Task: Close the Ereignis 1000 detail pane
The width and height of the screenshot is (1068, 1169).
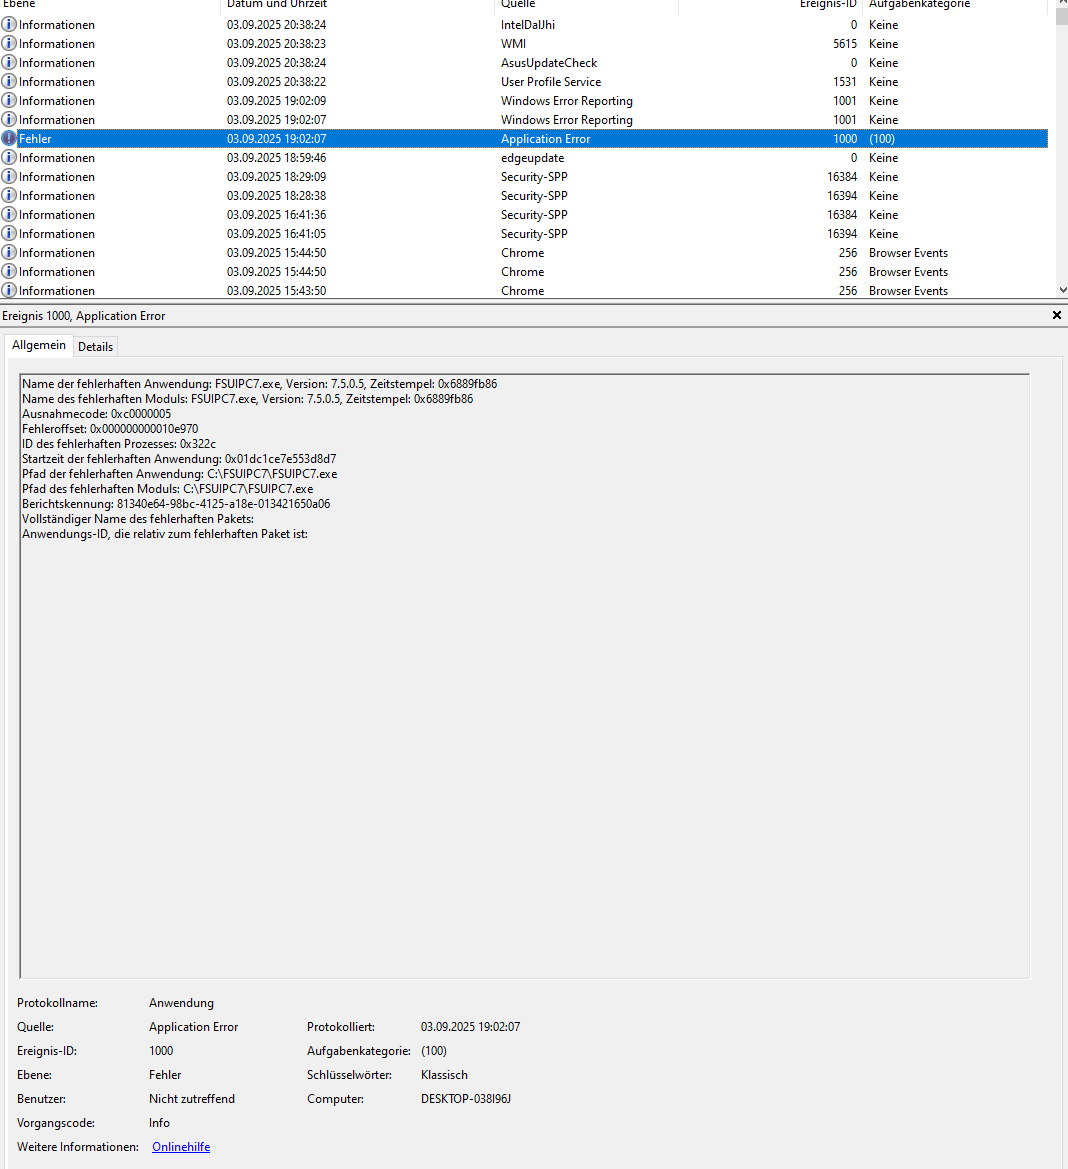Action: click(1056, 315)
